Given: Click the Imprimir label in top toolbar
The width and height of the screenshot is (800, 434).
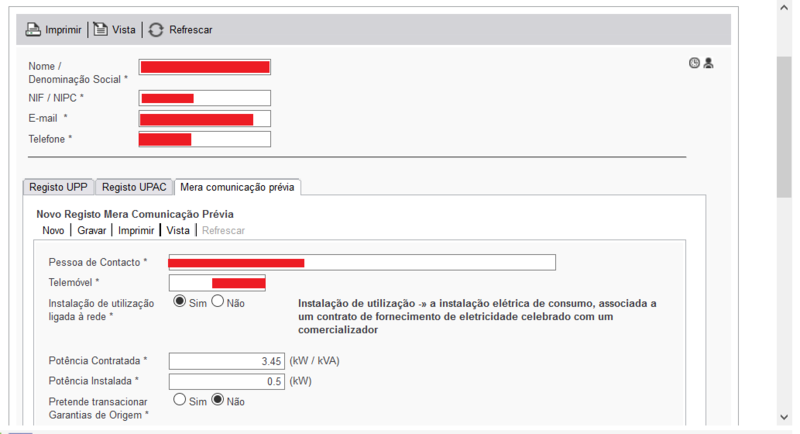Looking at the screenshot, I should [x=63, y=30].
